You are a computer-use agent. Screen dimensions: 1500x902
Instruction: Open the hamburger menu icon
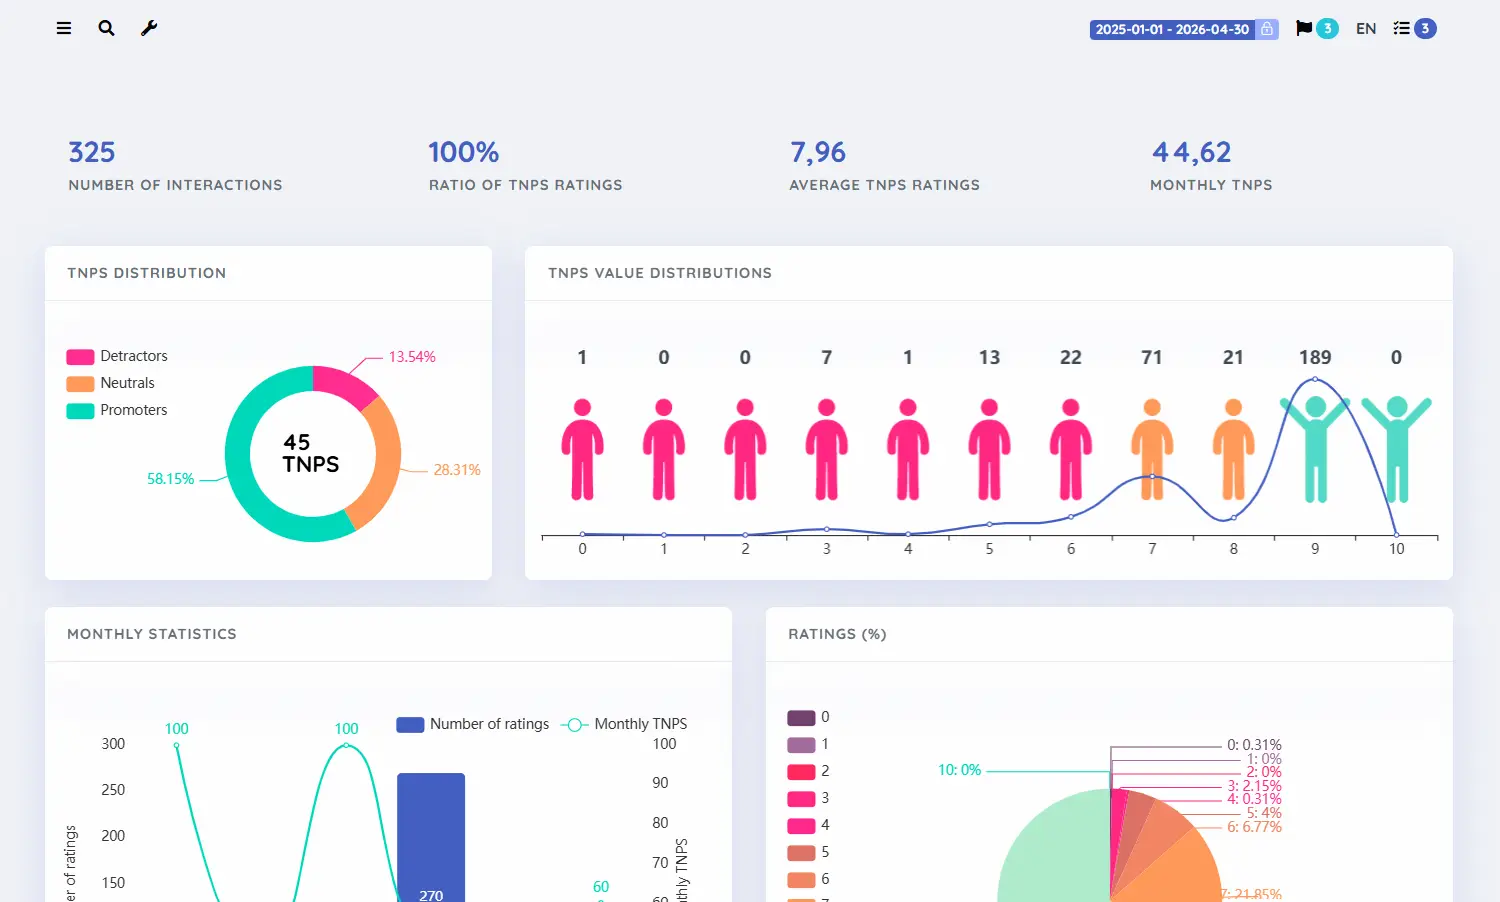pyautogui.click(x=64, y=28)
